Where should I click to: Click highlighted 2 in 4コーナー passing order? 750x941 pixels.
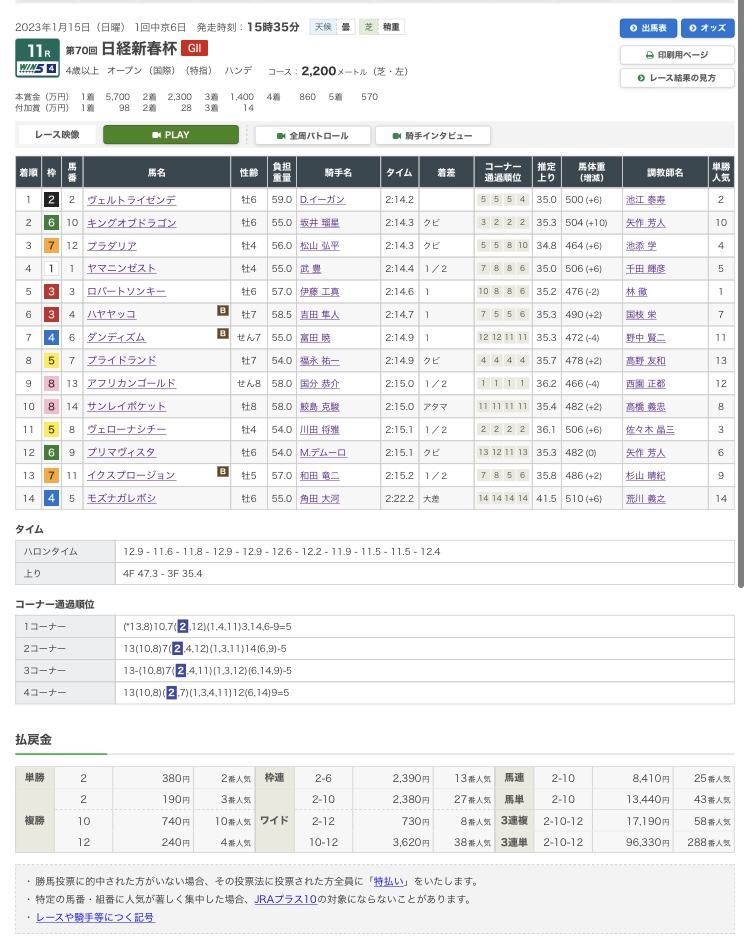[x=172, y=693]
